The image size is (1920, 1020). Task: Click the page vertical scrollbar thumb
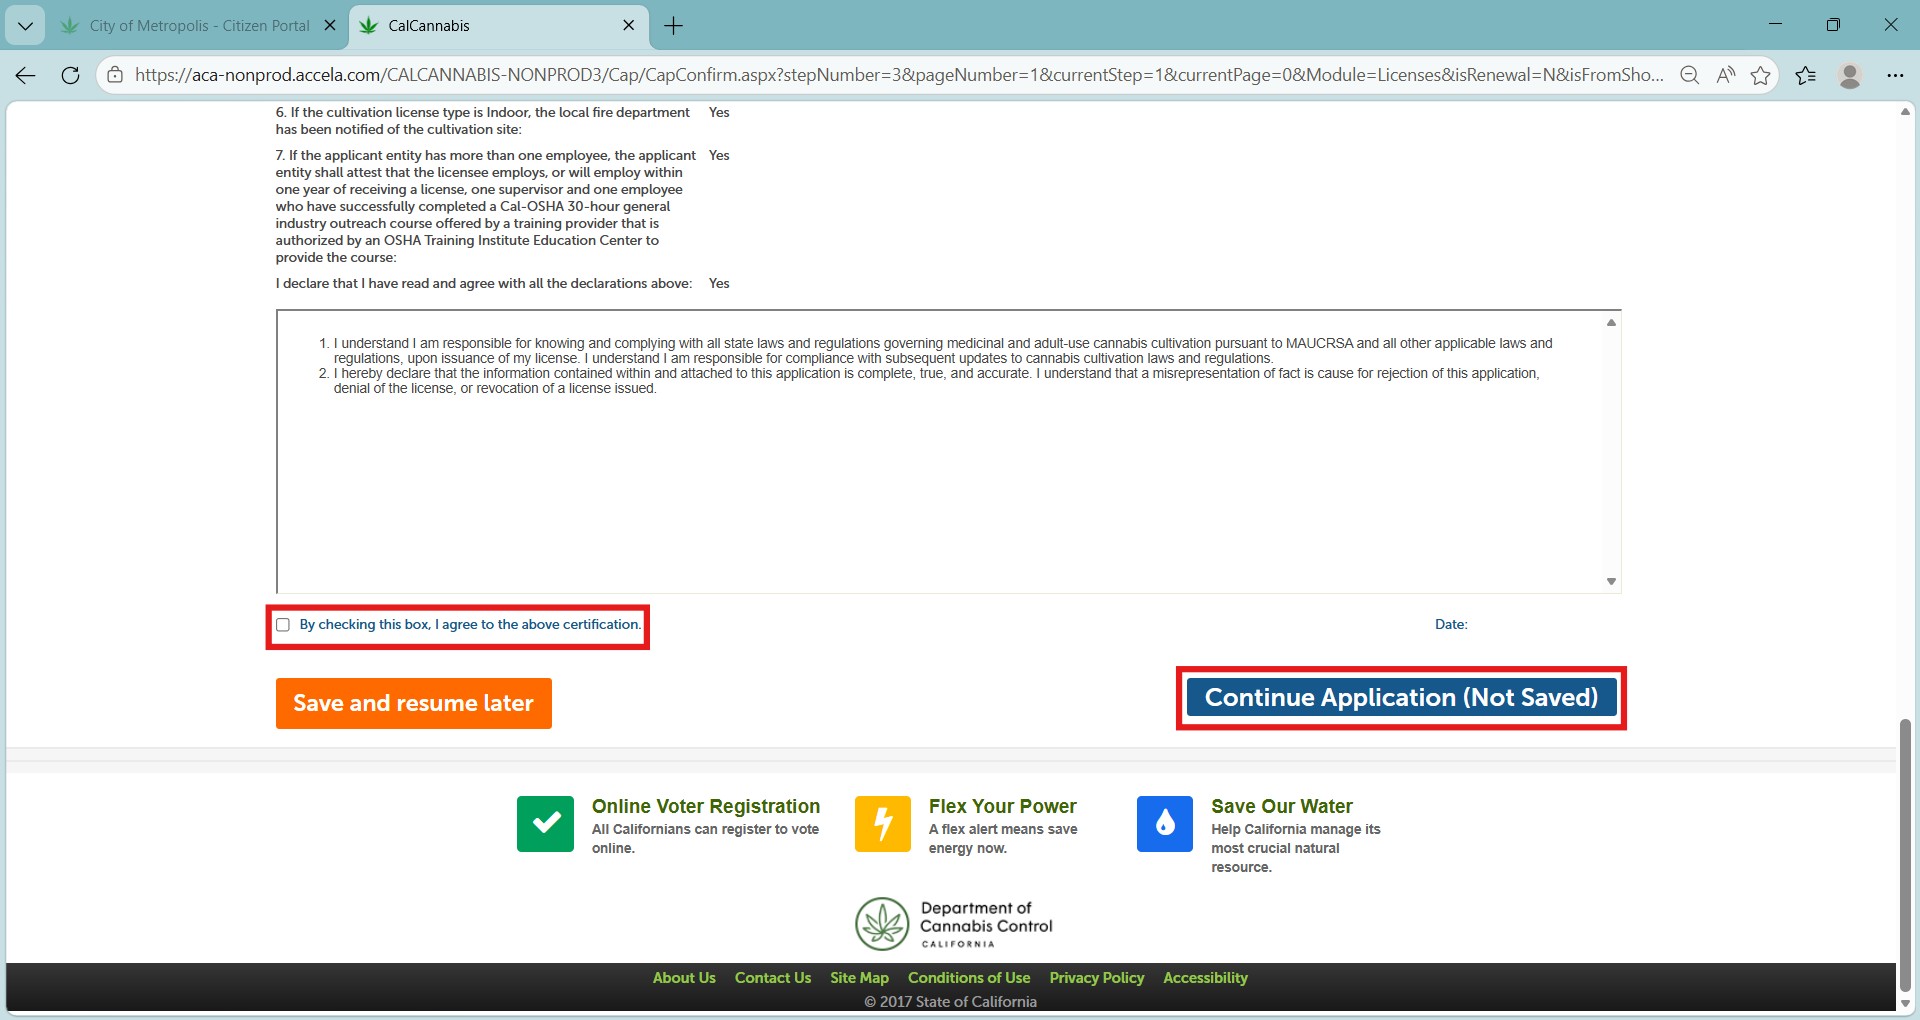[1905, 853]
